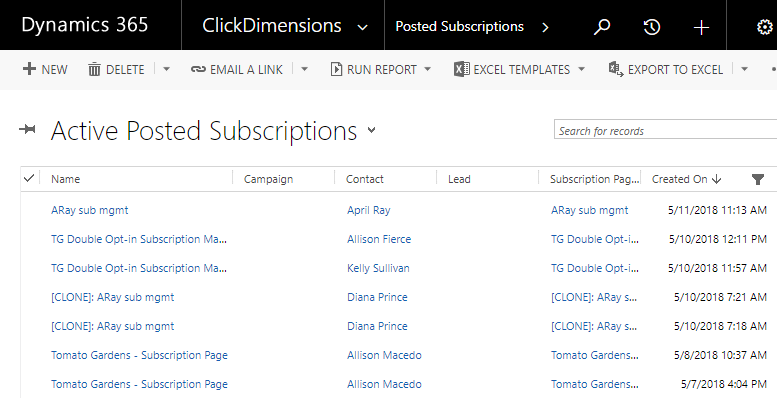Open Diana Prince contact in 7:18 AM row
The width and height of the screenshot is (777, 398).
point(377,326)
